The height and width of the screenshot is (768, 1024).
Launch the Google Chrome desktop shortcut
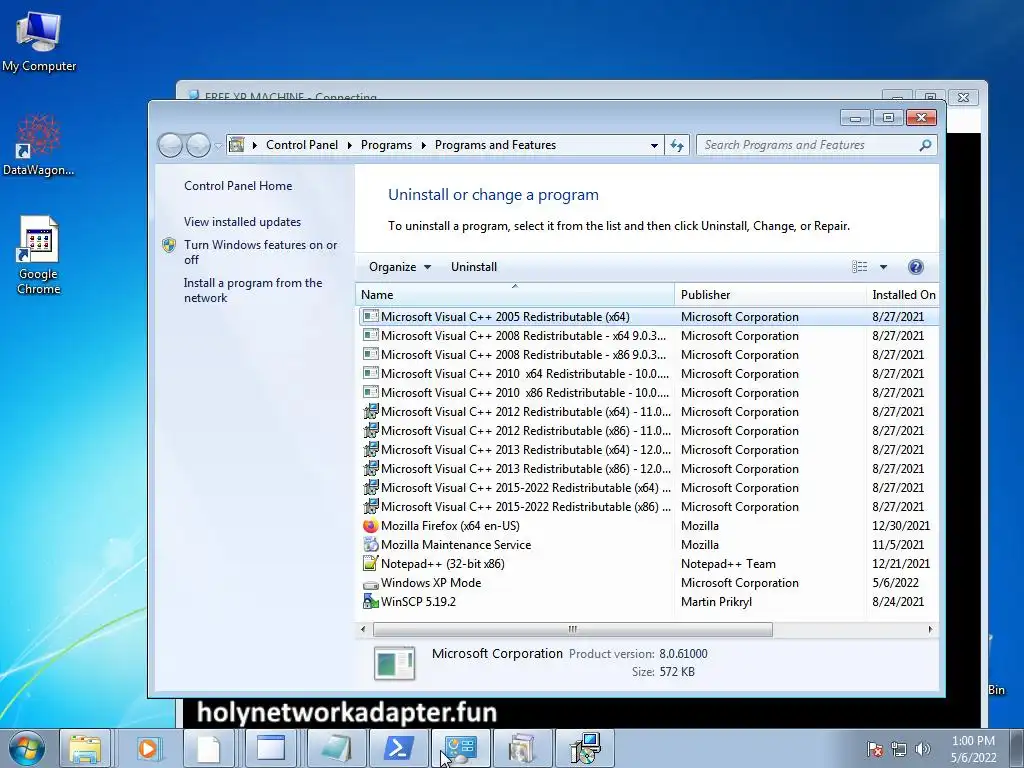pos(39,255)
